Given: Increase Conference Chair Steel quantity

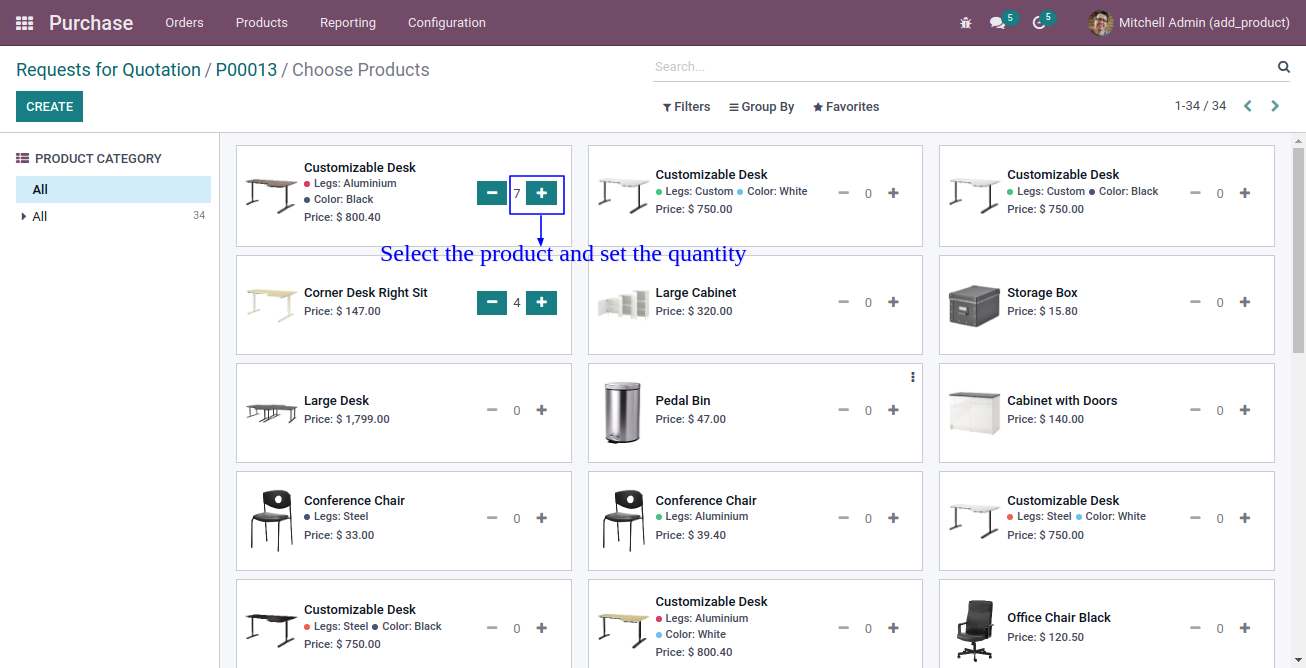Looking at the screenshot, I should (x=542, y=518).
